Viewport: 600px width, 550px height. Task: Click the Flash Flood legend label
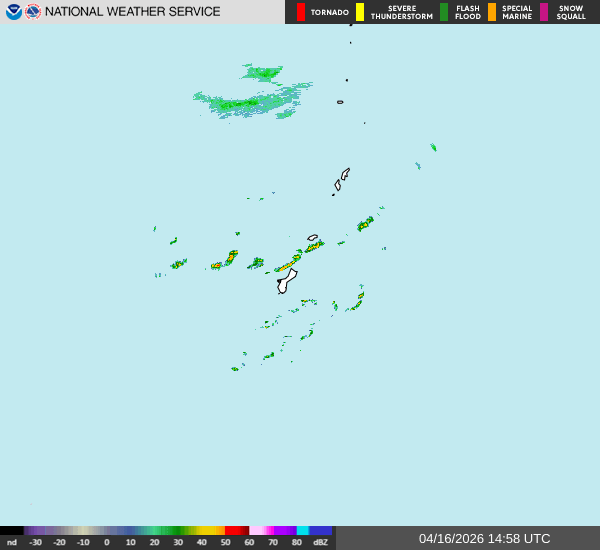(x=468, y=12)
